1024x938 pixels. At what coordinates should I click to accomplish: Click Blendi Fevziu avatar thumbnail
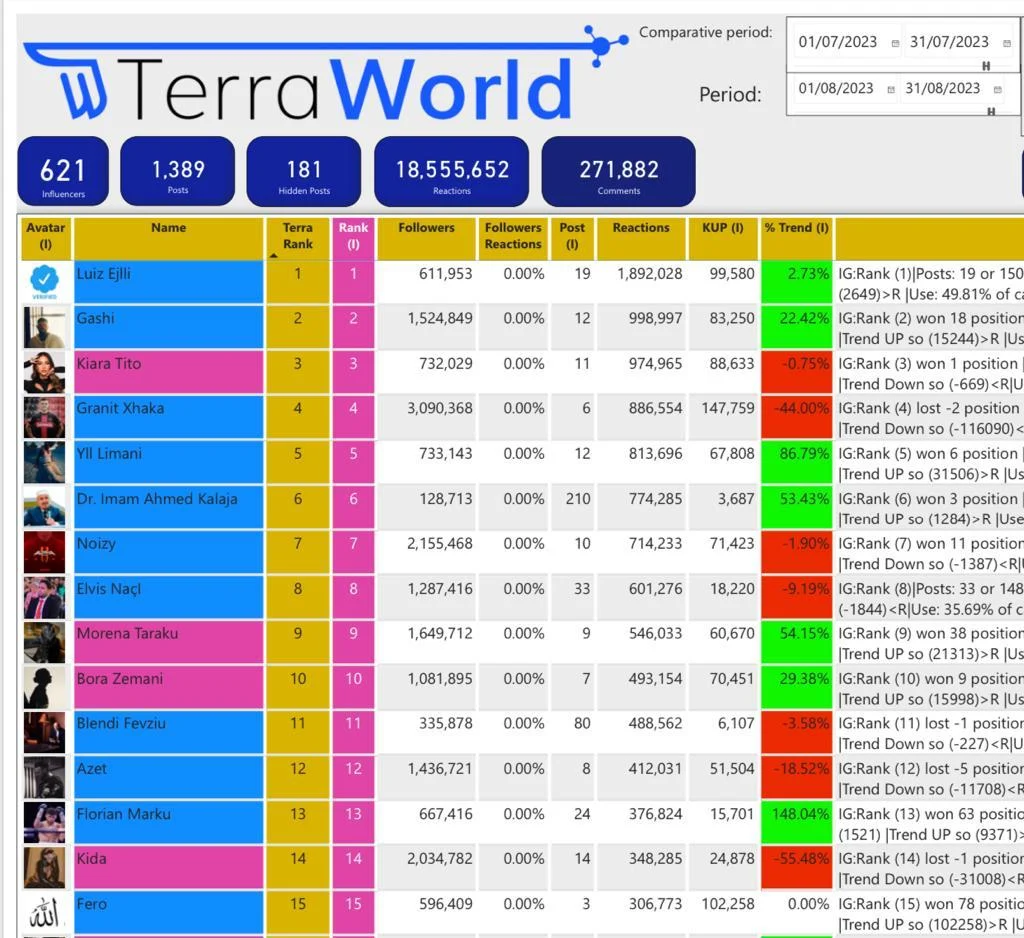pyautogui.click(x=44, y=733)
